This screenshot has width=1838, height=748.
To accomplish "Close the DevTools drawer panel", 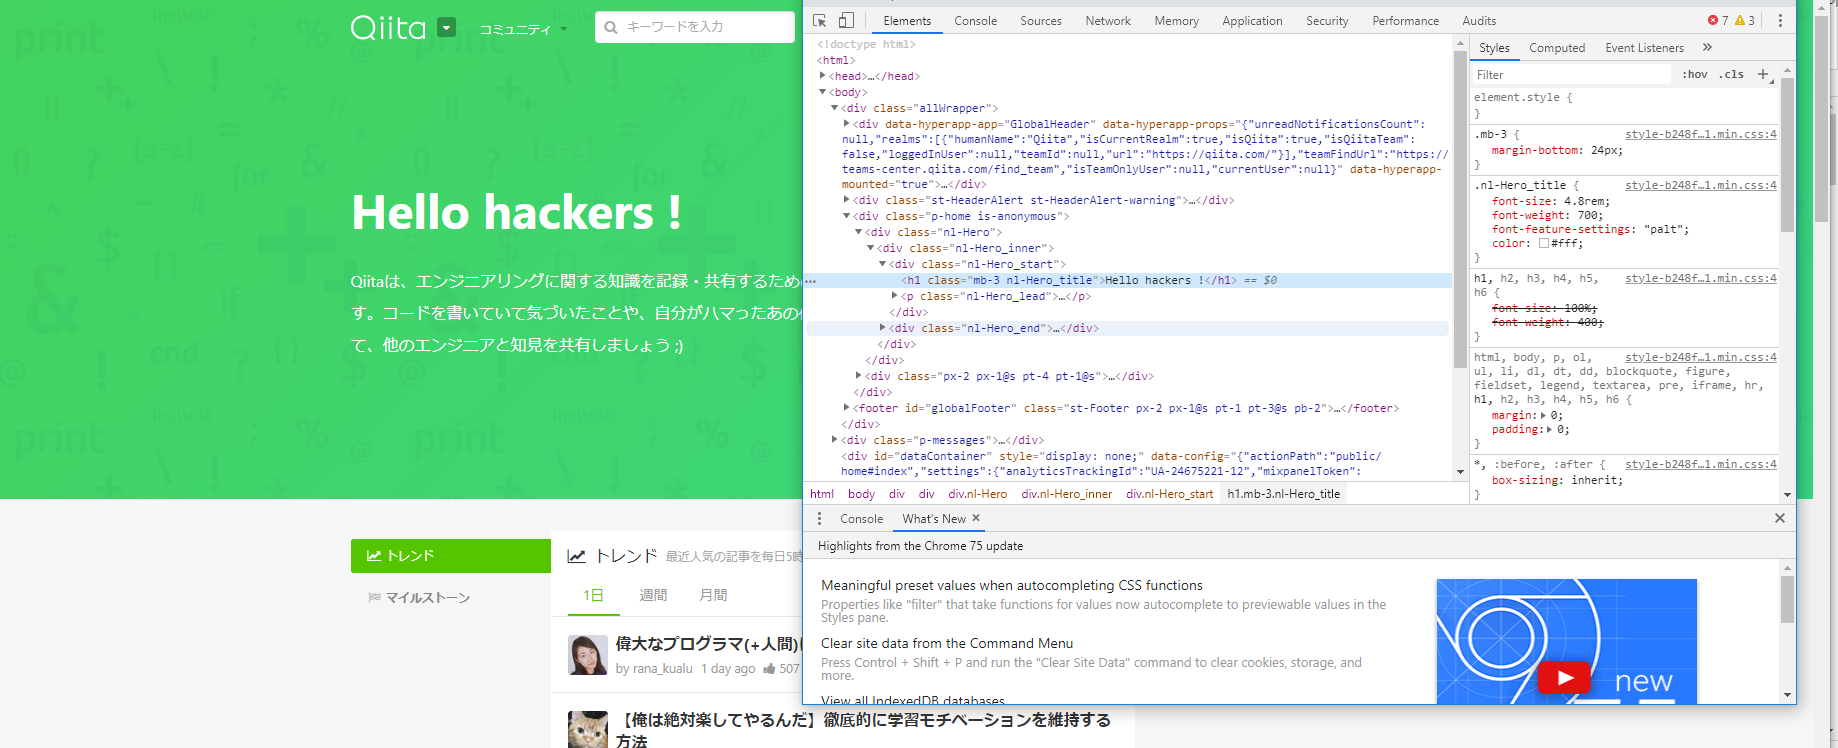I will pos(1779,518).
